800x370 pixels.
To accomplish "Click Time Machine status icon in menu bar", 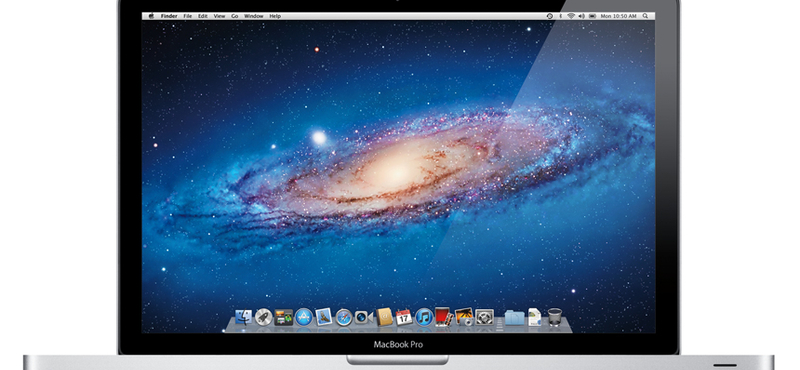I will click(x=549, y=16).
